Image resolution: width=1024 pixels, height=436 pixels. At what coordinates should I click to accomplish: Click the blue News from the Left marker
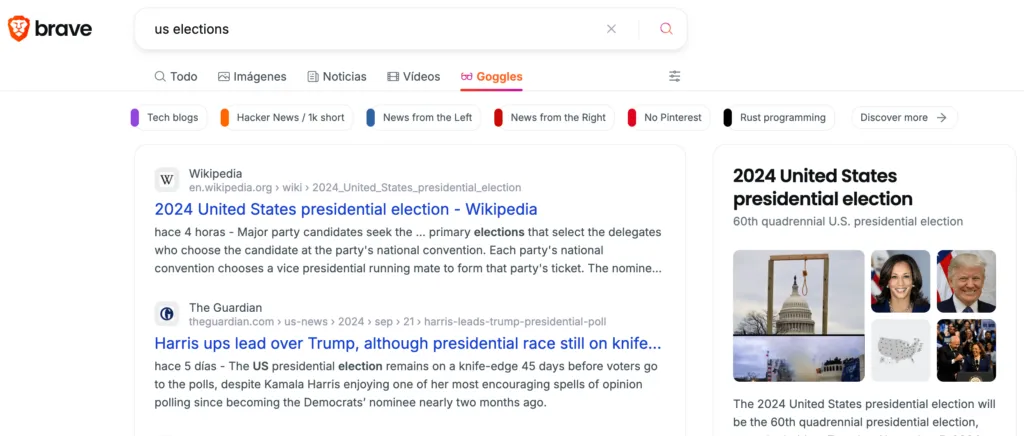click(370, 117)
